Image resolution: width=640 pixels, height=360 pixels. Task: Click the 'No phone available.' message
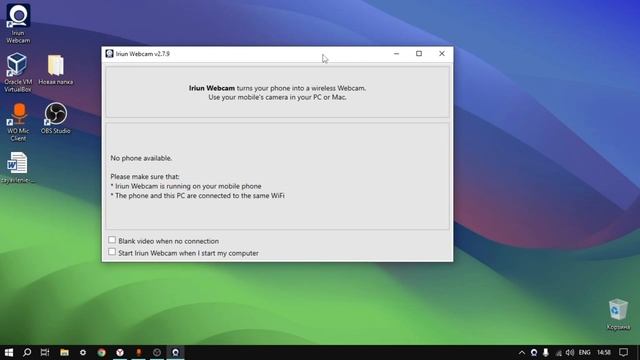pyautogui.click(x=141, y=158)
